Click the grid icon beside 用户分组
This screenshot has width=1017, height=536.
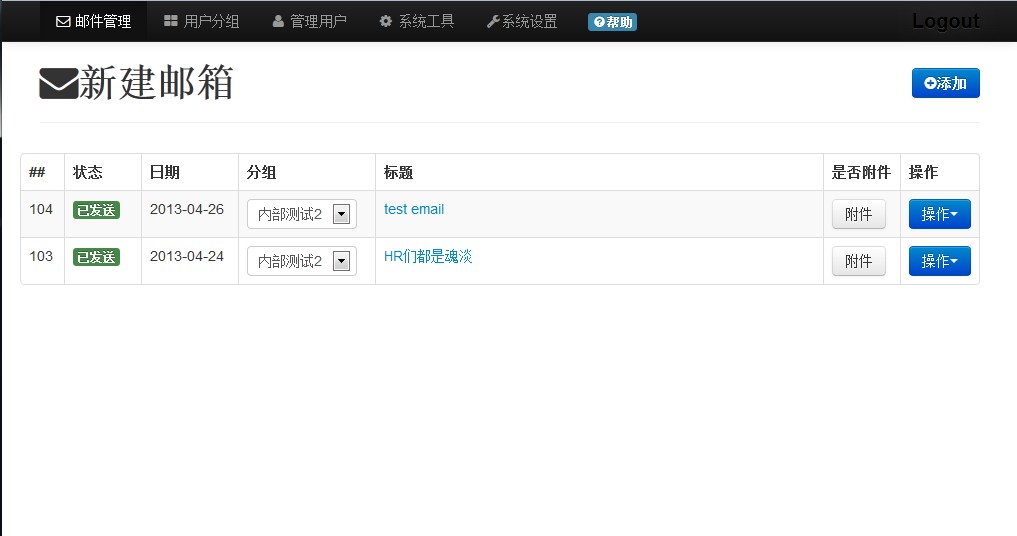171,21
